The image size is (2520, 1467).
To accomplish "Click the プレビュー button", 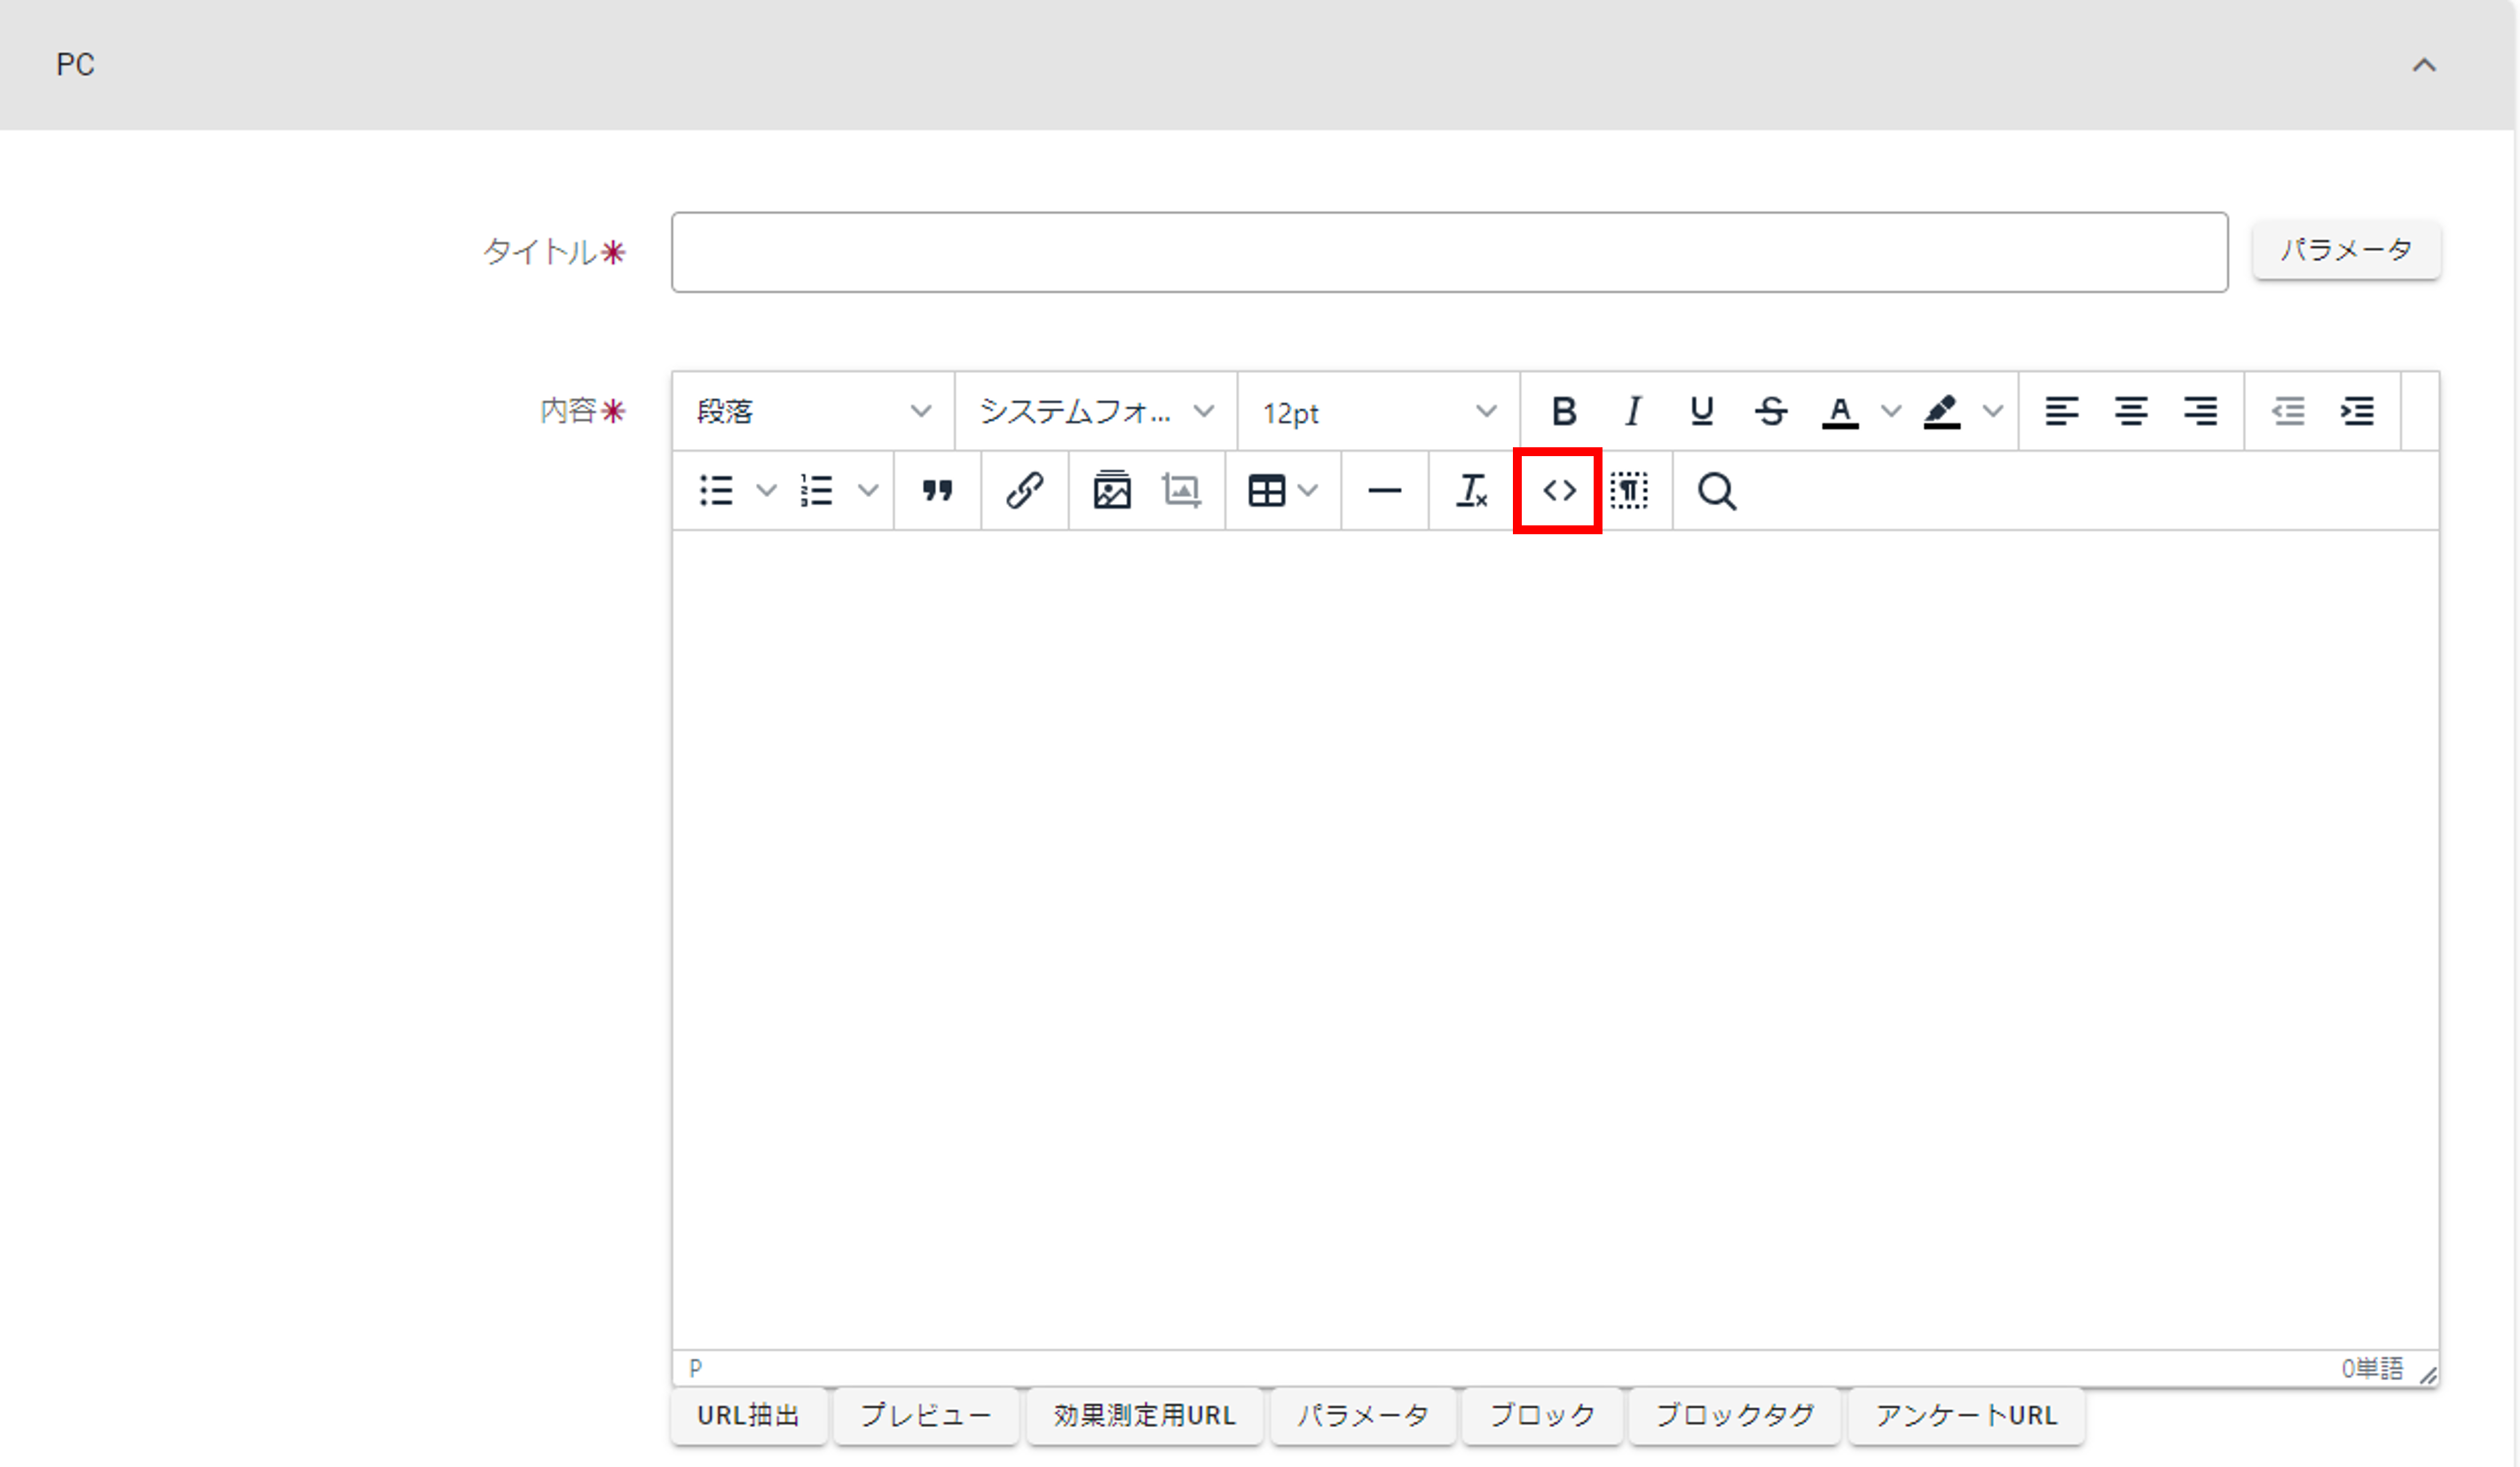I will click(925, 1415).
